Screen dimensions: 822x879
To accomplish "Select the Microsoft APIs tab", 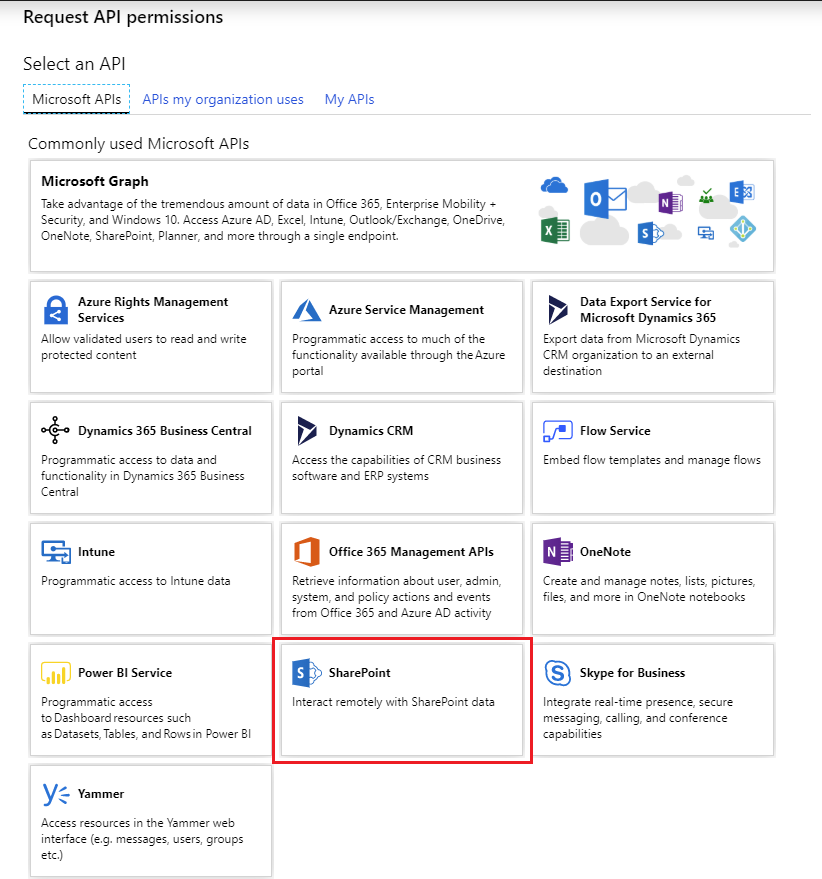I will point(76,99).
